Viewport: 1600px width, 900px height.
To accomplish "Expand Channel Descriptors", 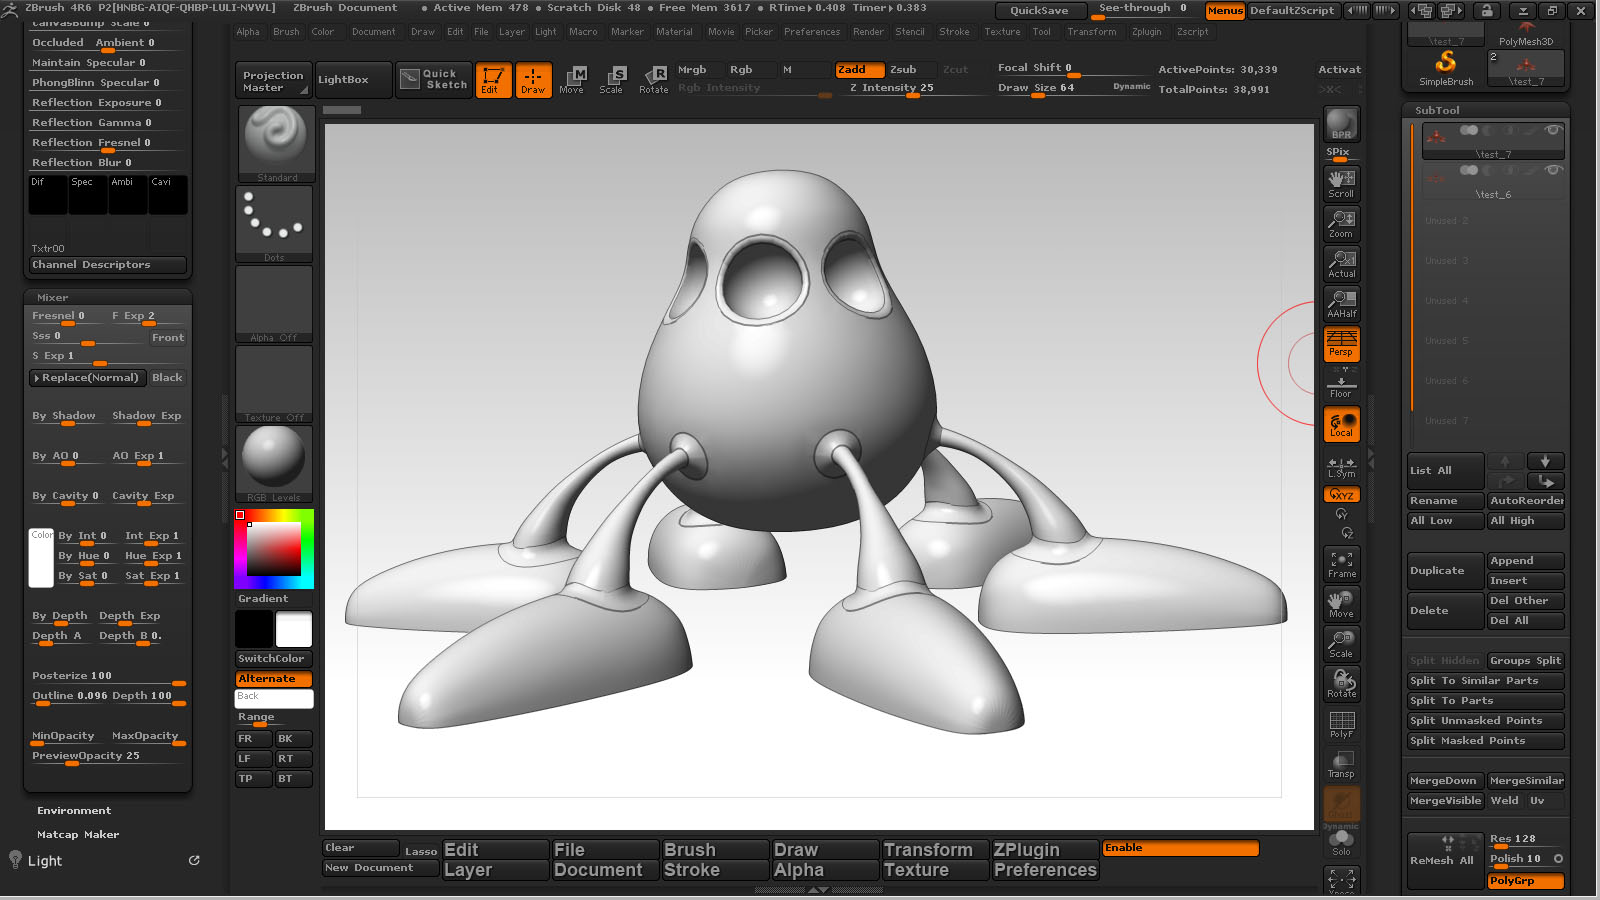I will tap(108, 265).
